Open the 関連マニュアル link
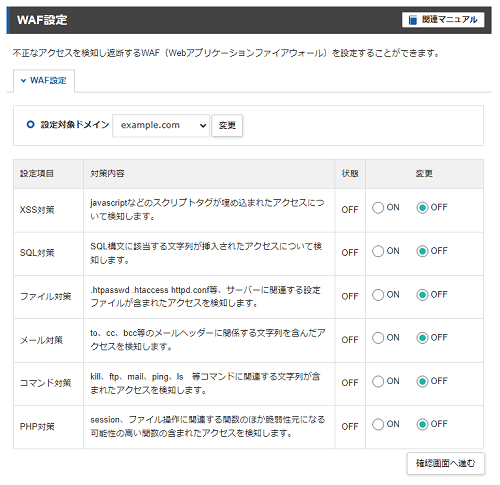This screenshot has width=500, height=485. click(443, 20)
